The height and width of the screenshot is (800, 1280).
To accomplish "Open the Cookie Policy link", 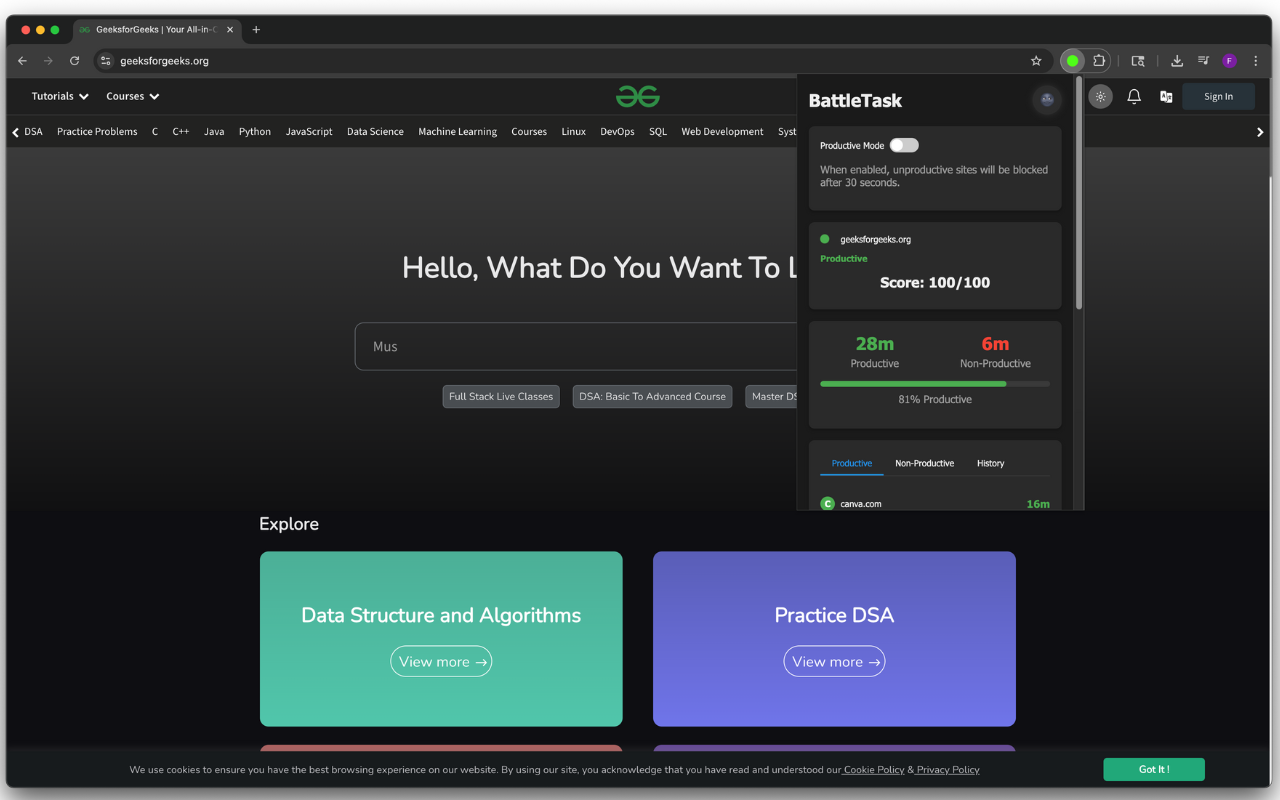I will 874,770.
